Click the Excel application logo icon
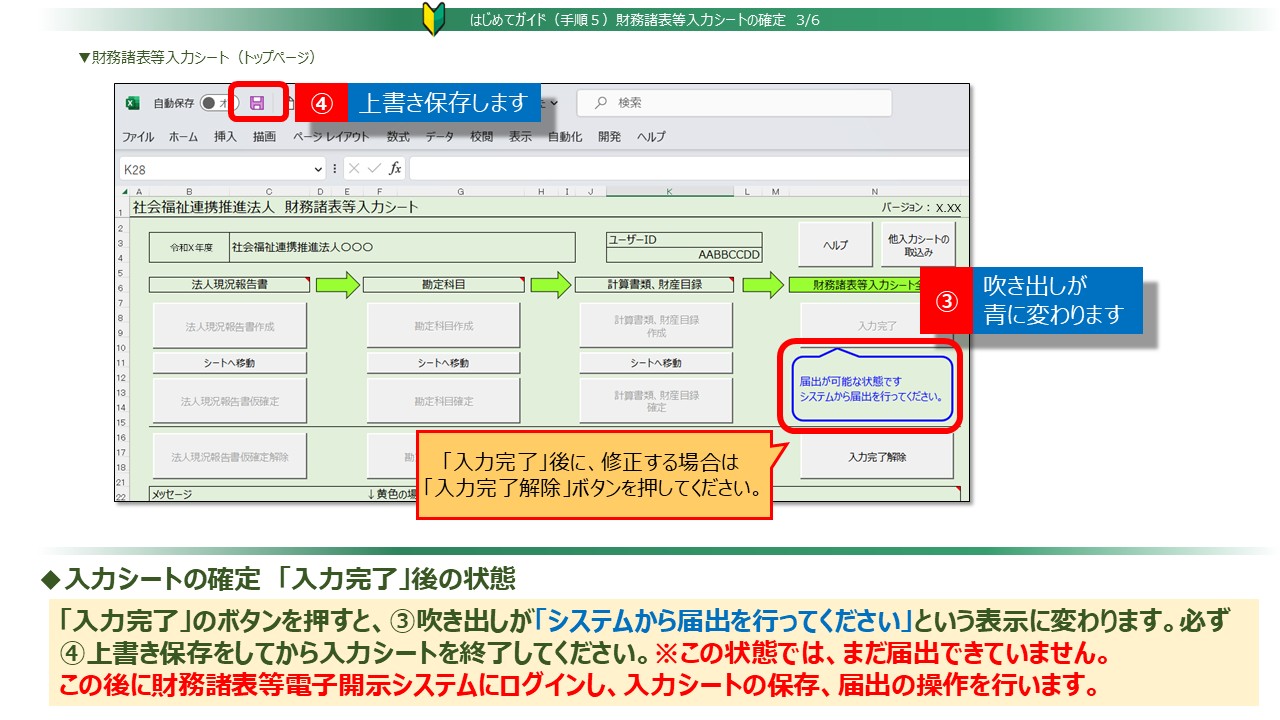The width and height of the screenshot is (1280, 720). (x=132, y=103)
